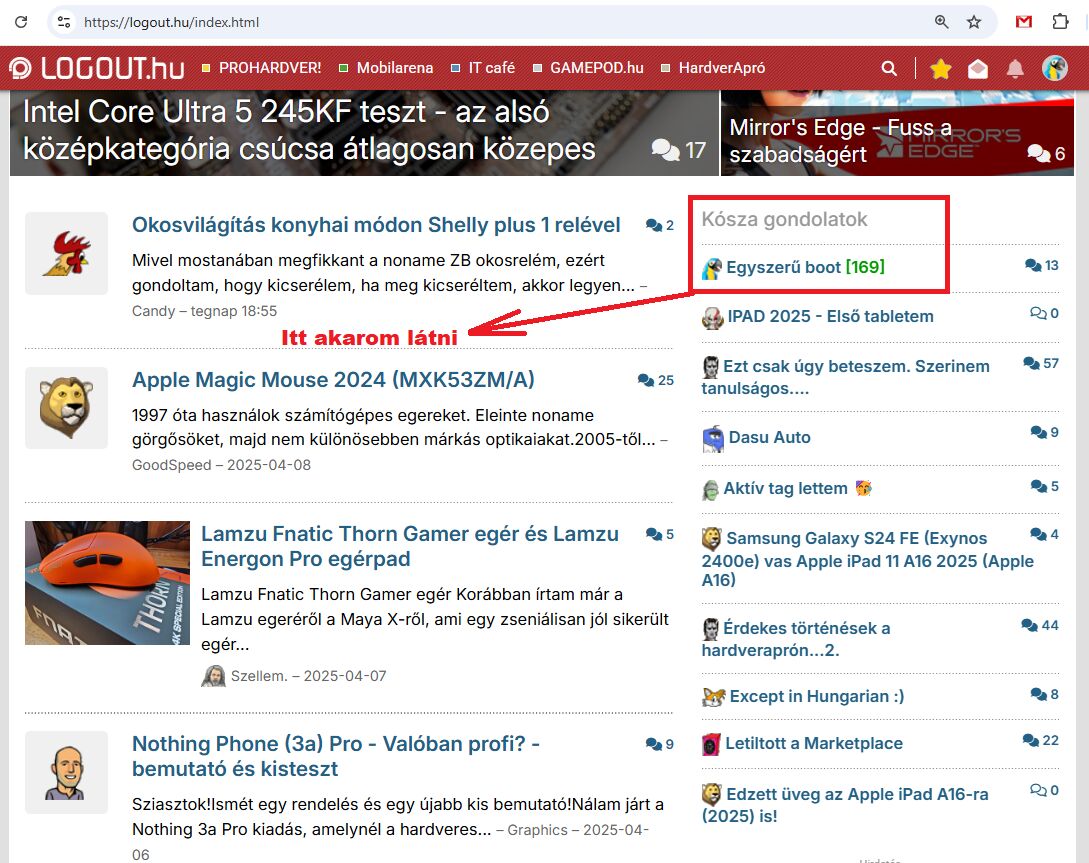The height and width of the screenshot is (863, 1089).
Task: Open Intel Core Ultra 5 245KF teszt article
Action: click(309, 131)
